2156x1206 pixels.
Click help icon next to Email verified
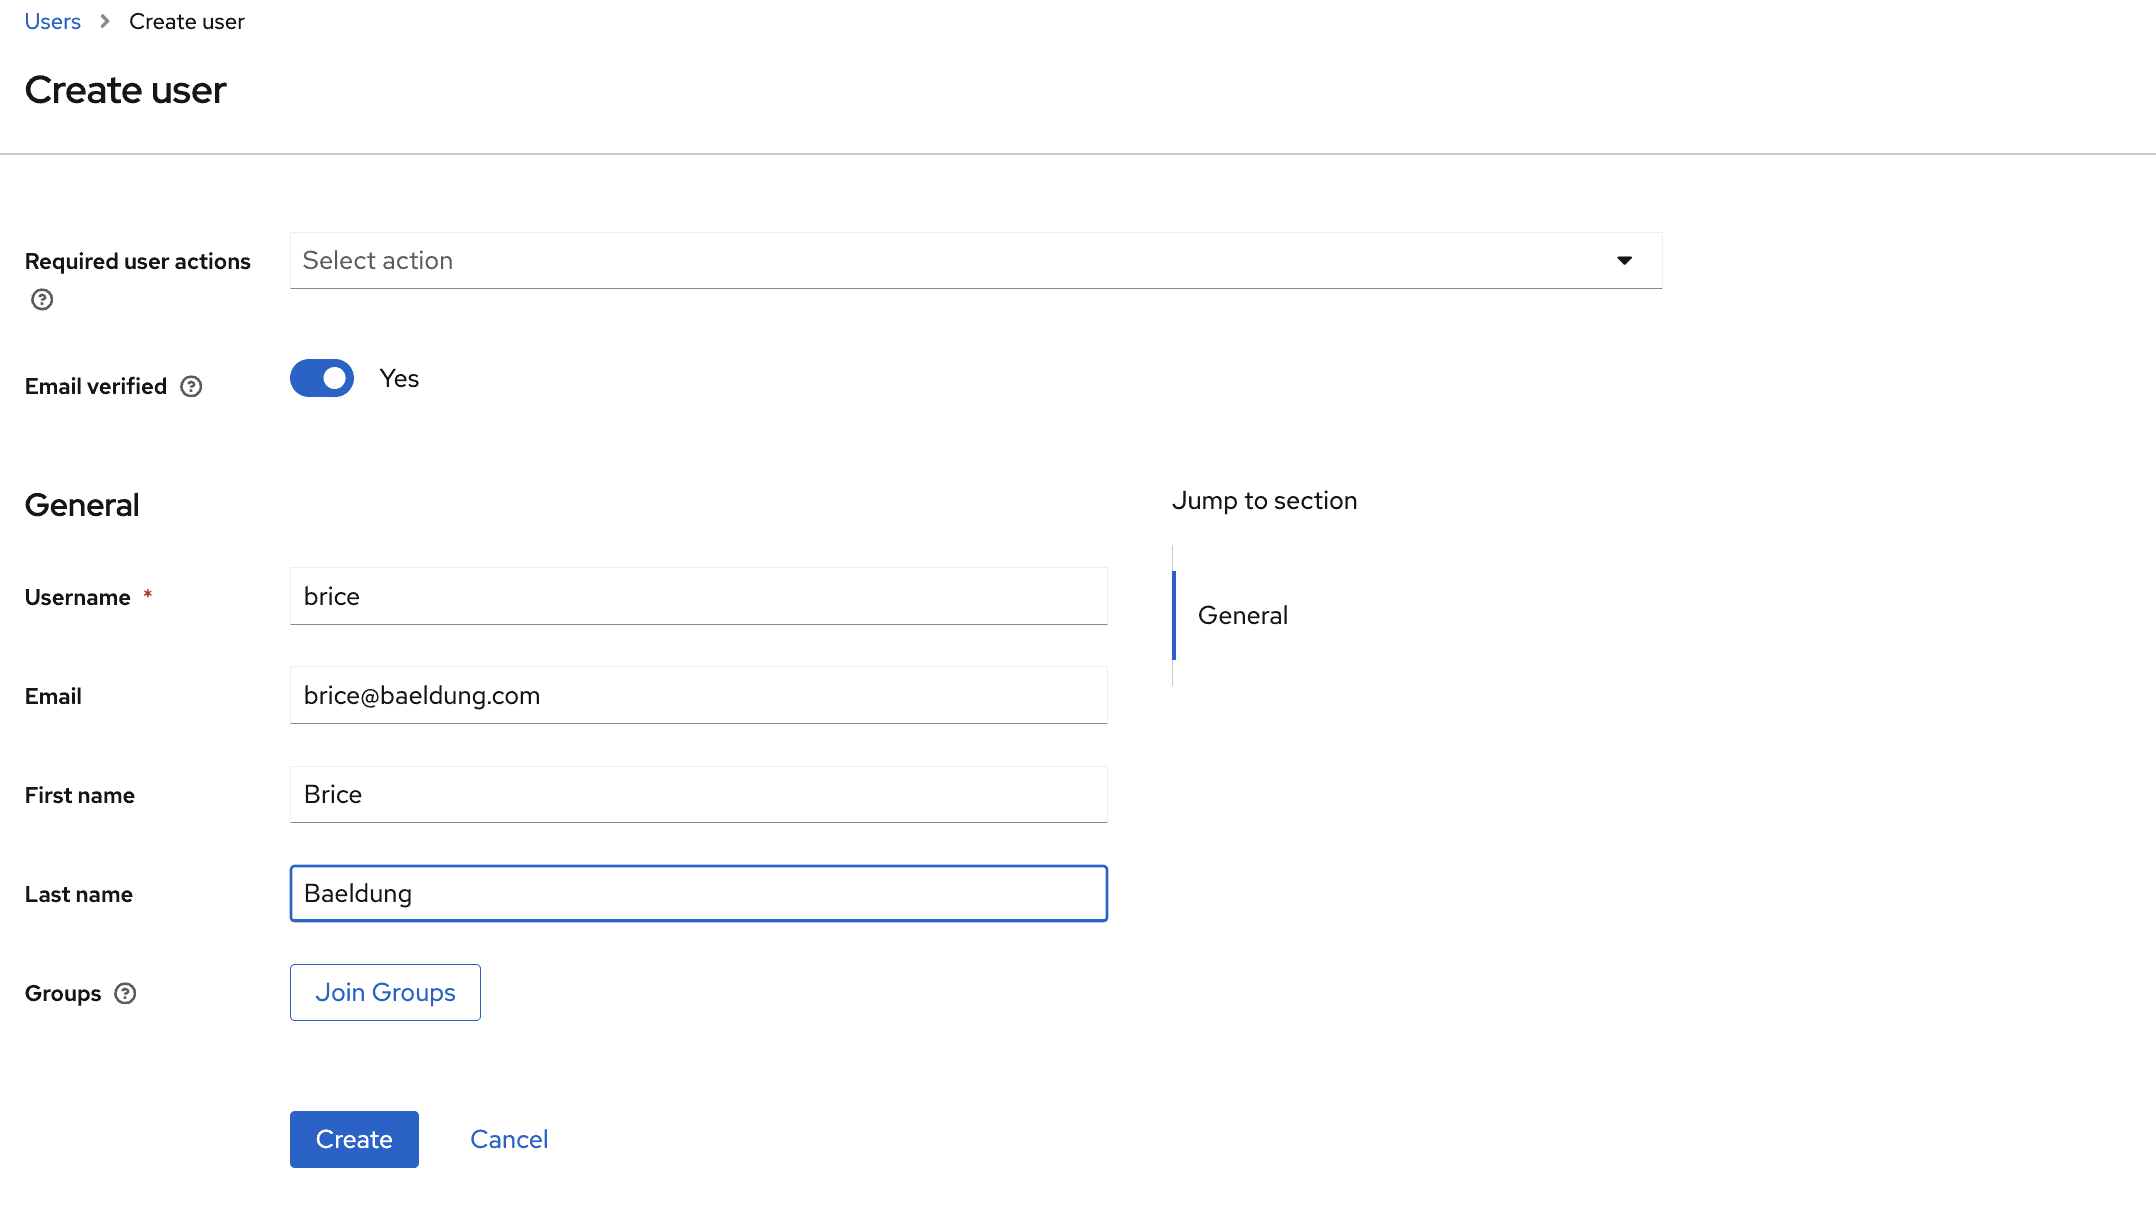(191, 387)
